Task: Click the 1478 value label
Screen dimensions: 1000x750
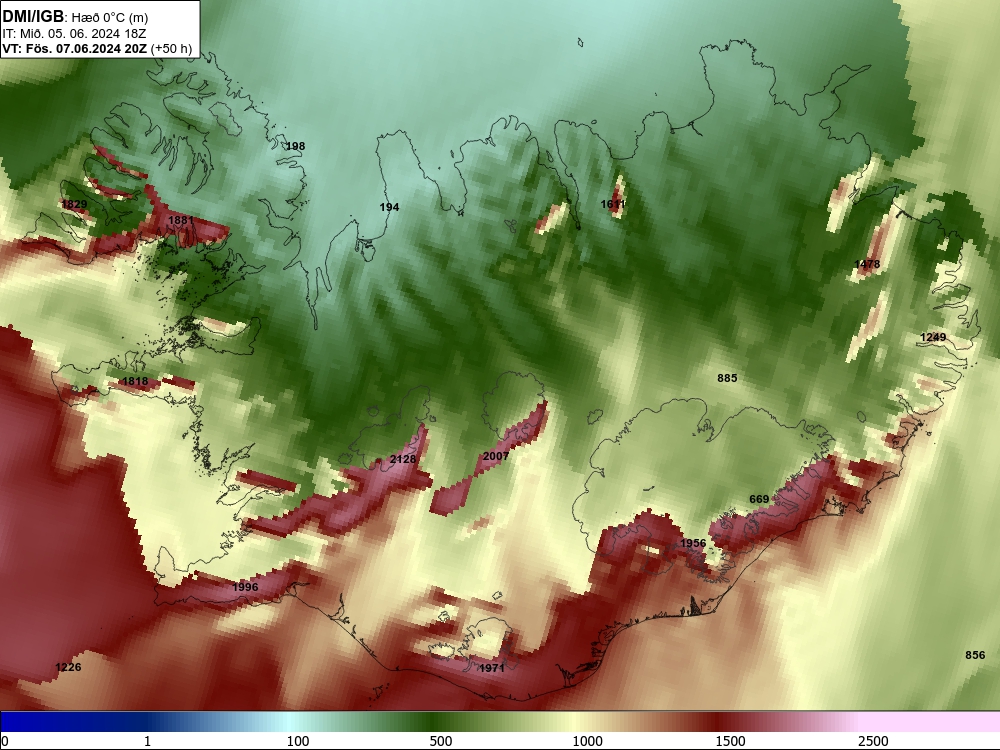Action: [x=867, y=263]
